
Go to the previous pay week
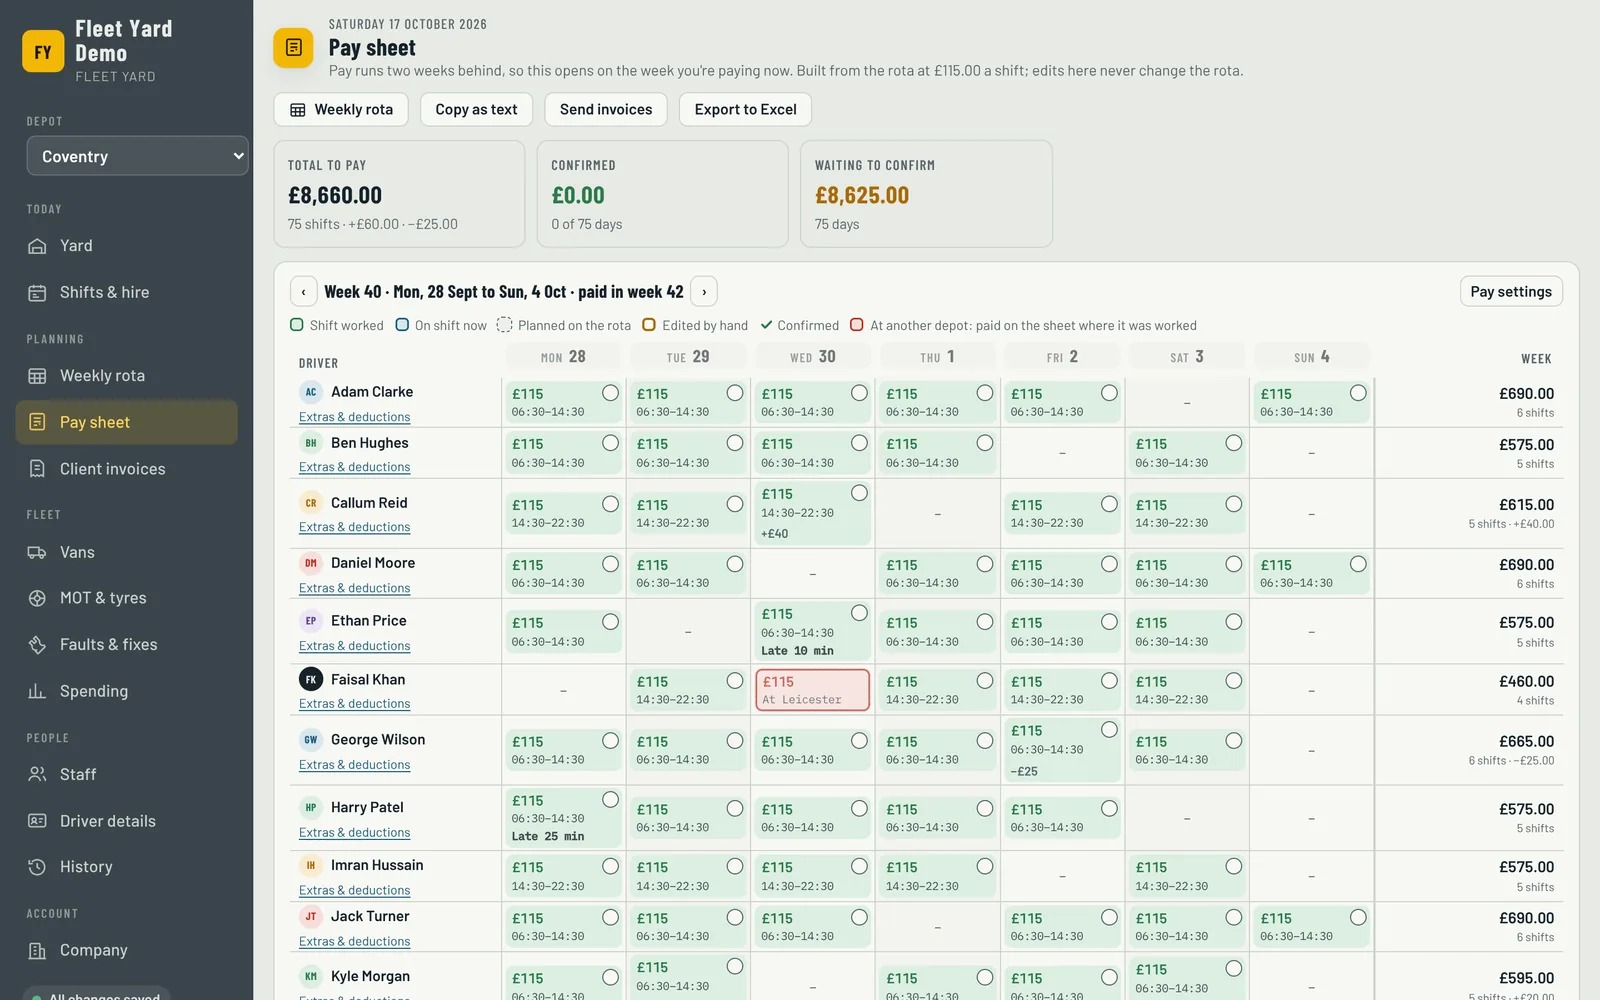point(304,292)
